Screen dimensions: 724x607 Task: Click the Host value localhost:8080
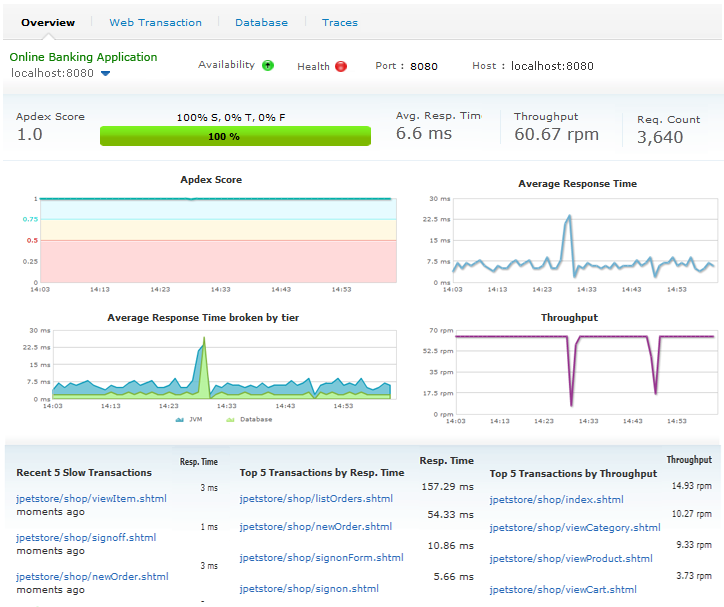pyautogui.click(x=552, y=66)
